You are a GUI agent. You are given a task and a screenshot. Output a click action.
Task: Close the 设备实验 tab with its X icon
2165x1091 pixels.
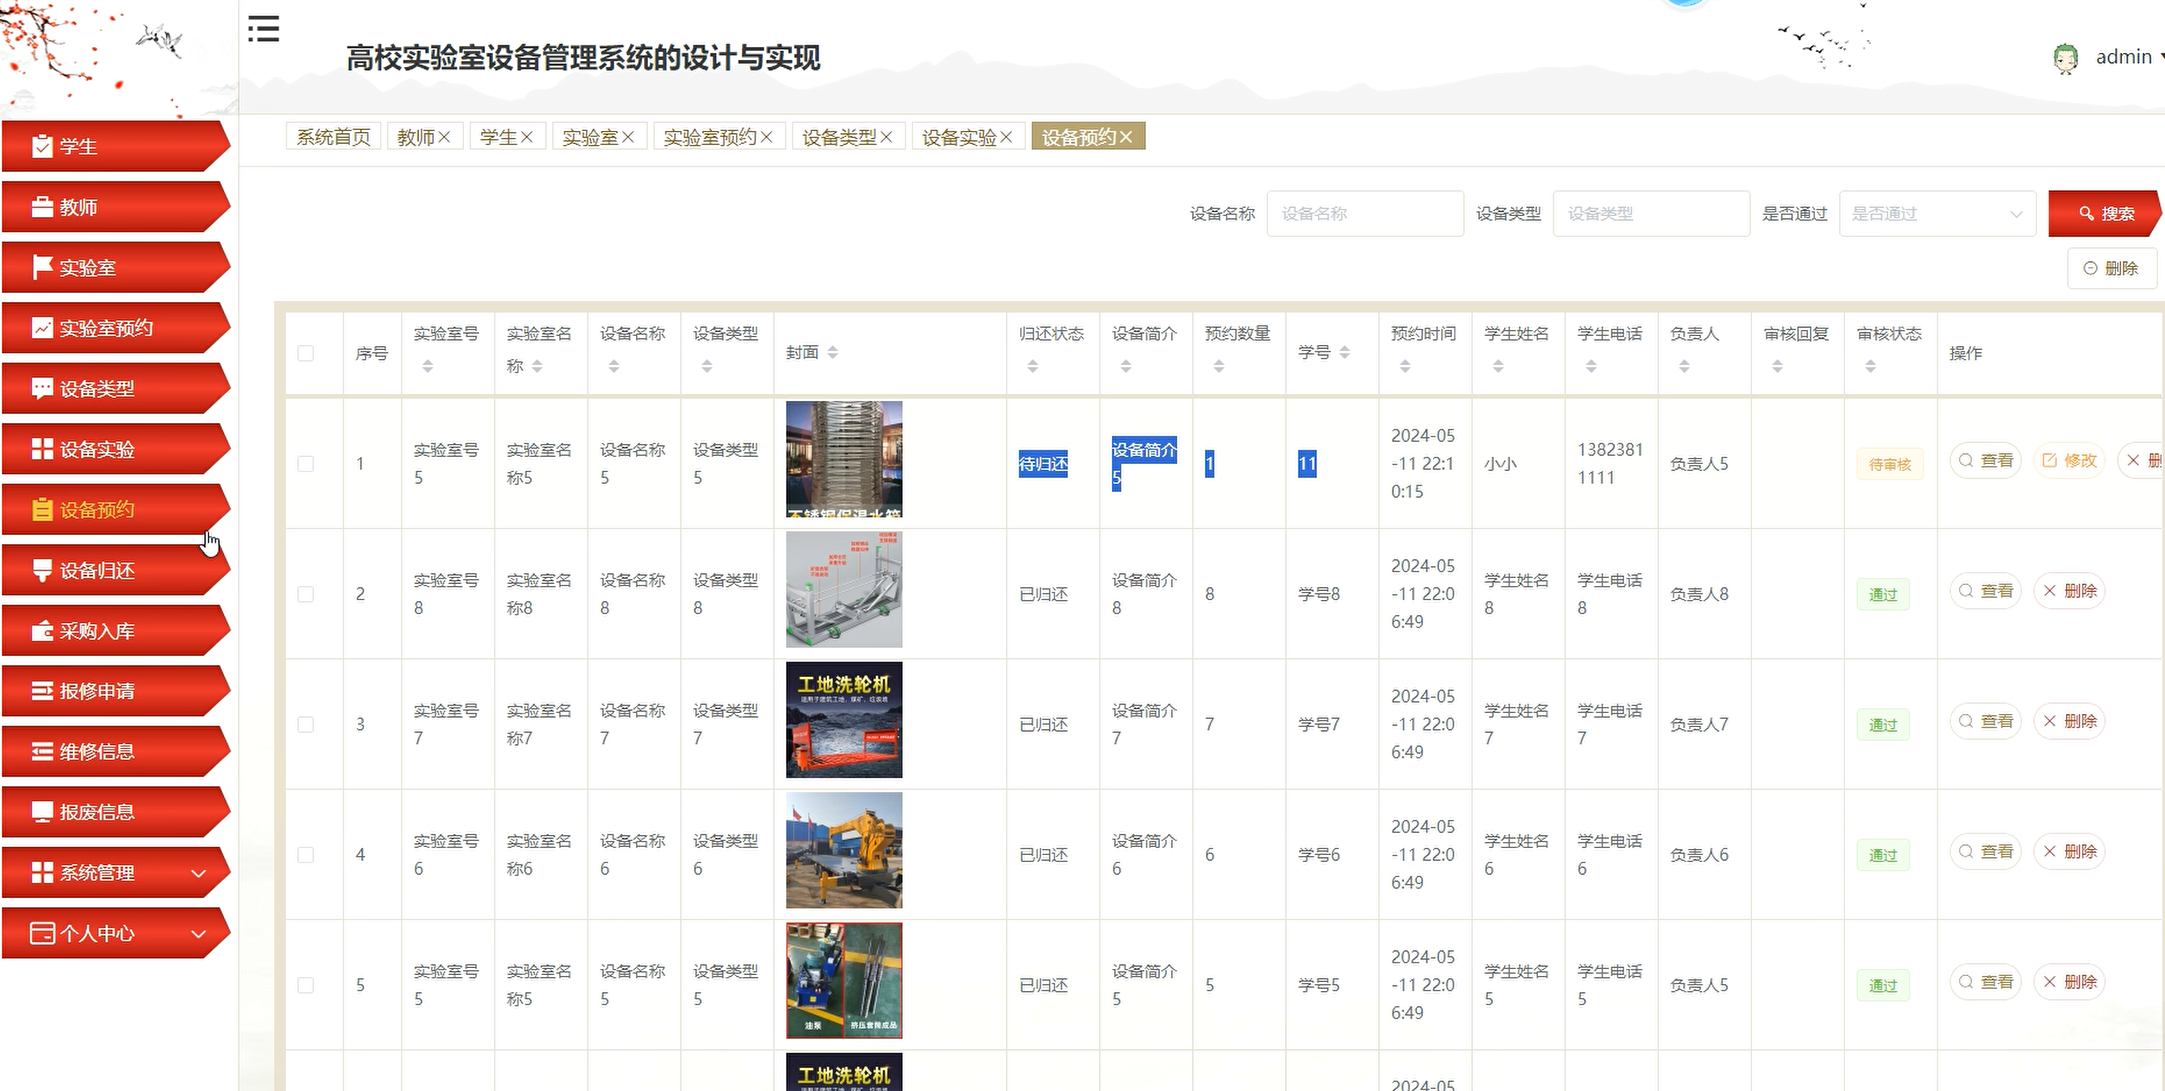[x=1006, y=137]
